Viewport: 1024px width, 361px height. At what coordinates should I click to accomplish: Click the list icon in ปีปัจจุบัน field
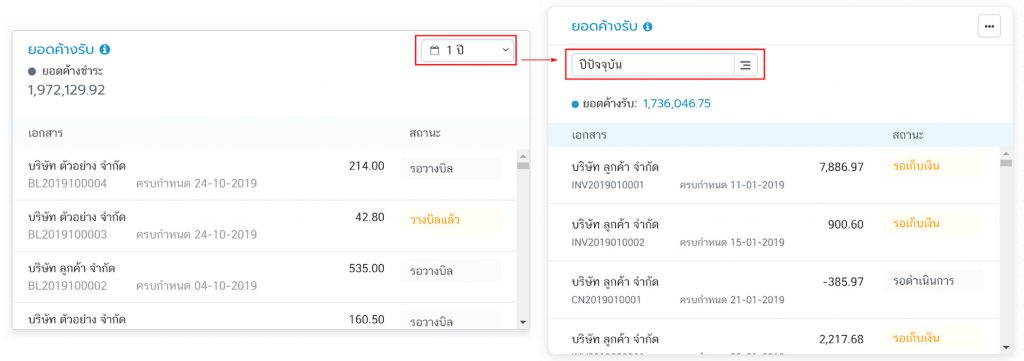pos(745,65)
